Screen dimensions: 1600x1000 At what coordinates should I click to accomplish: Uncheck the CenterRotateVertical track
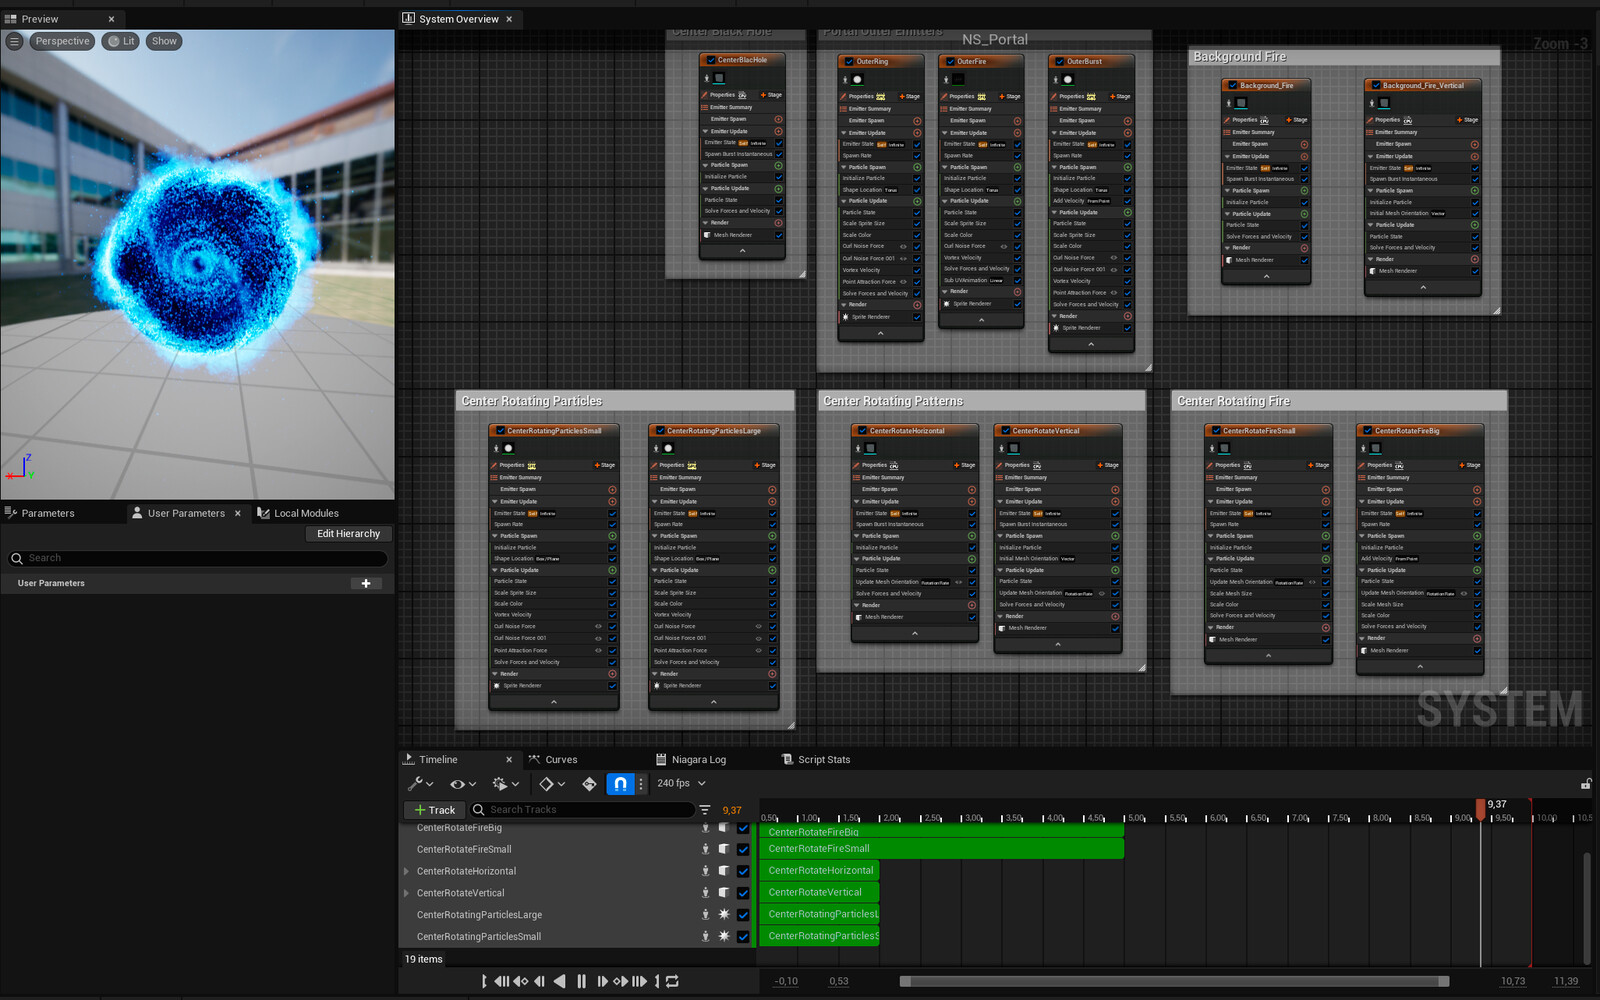[x=743, y=893]
